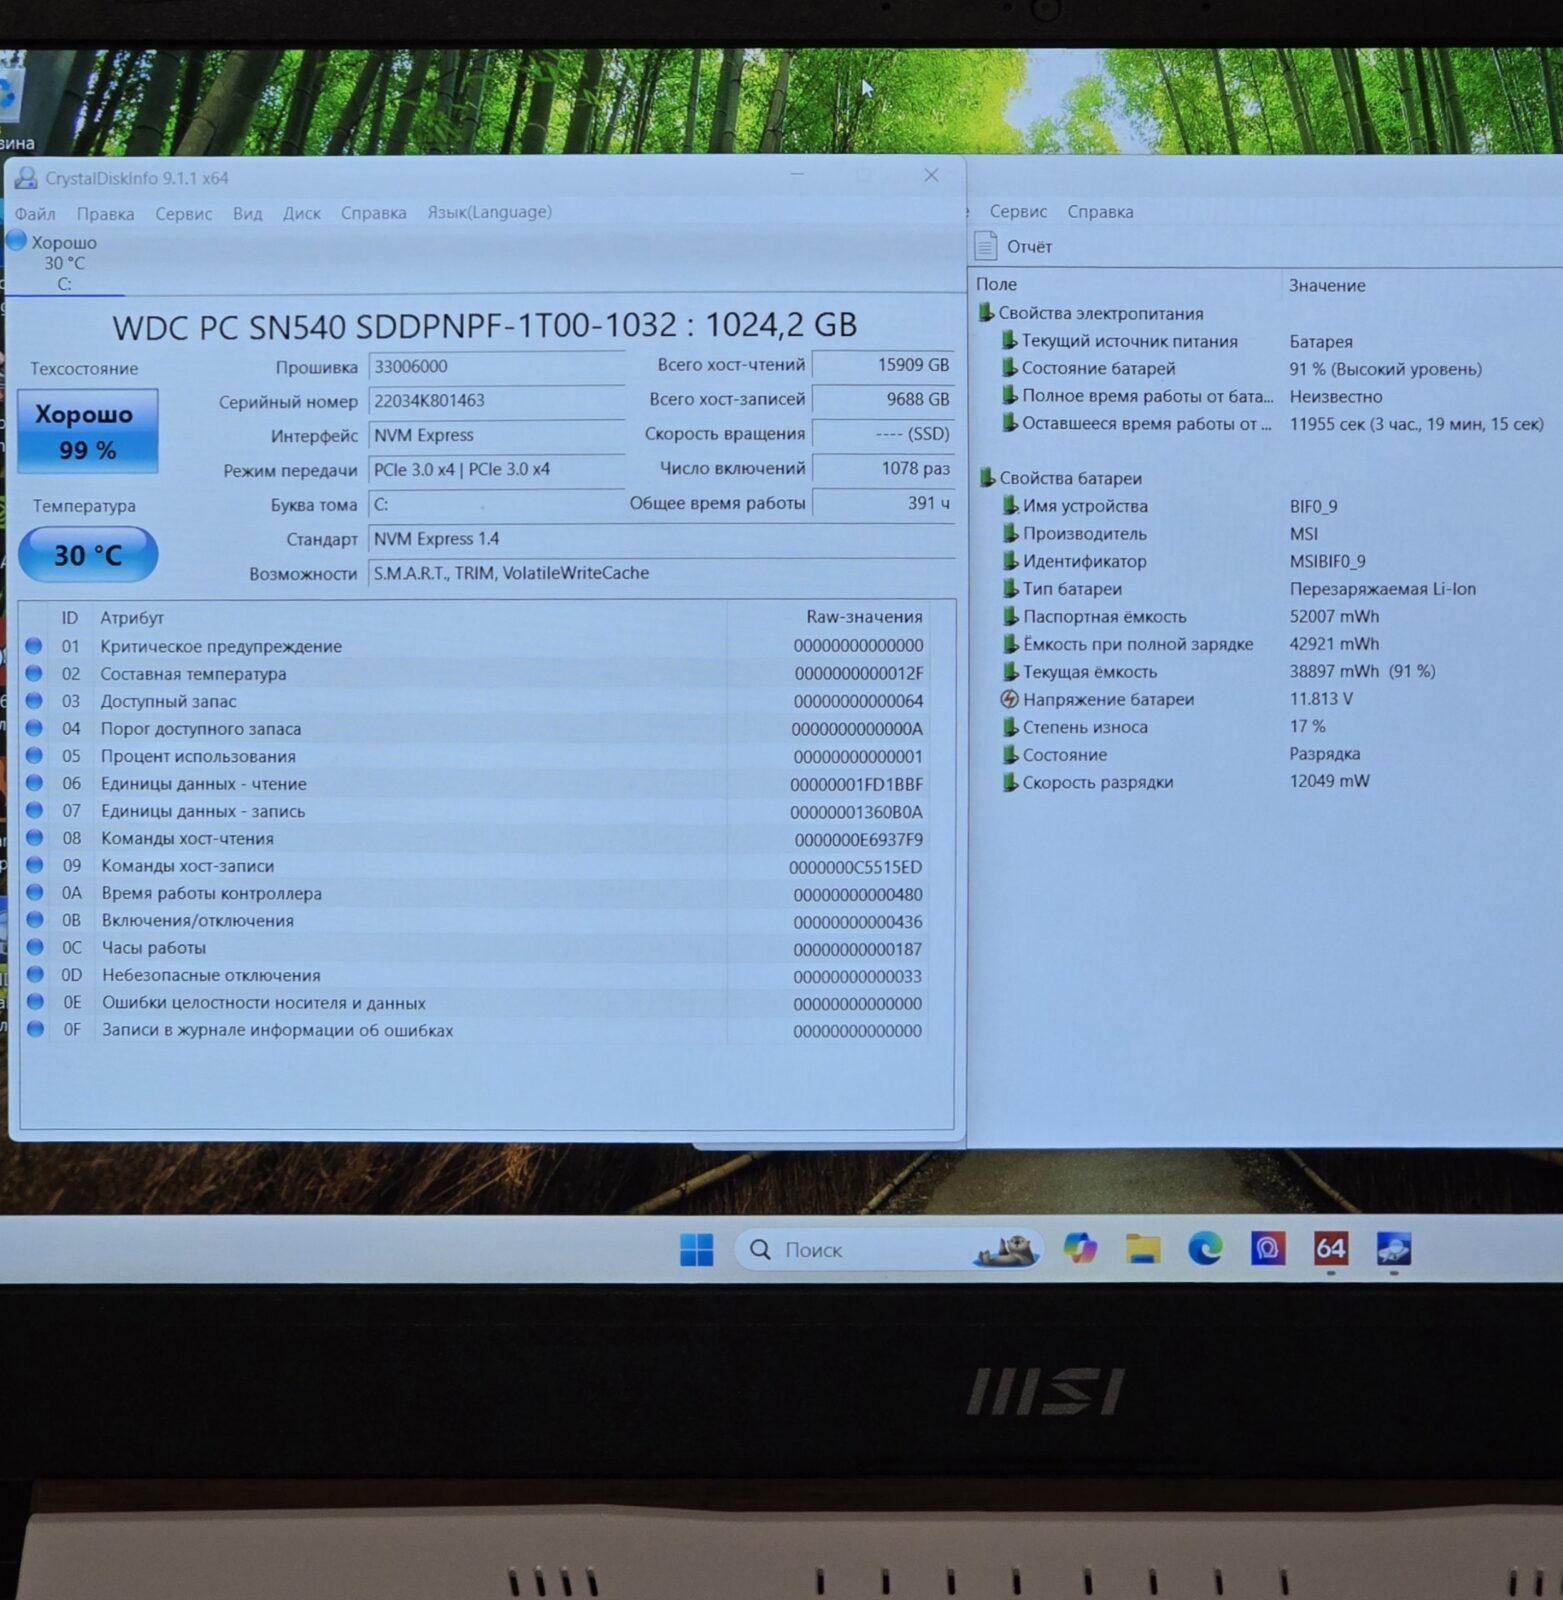Click the Отчёт report button
1563x1600 pixels.
1029,247
